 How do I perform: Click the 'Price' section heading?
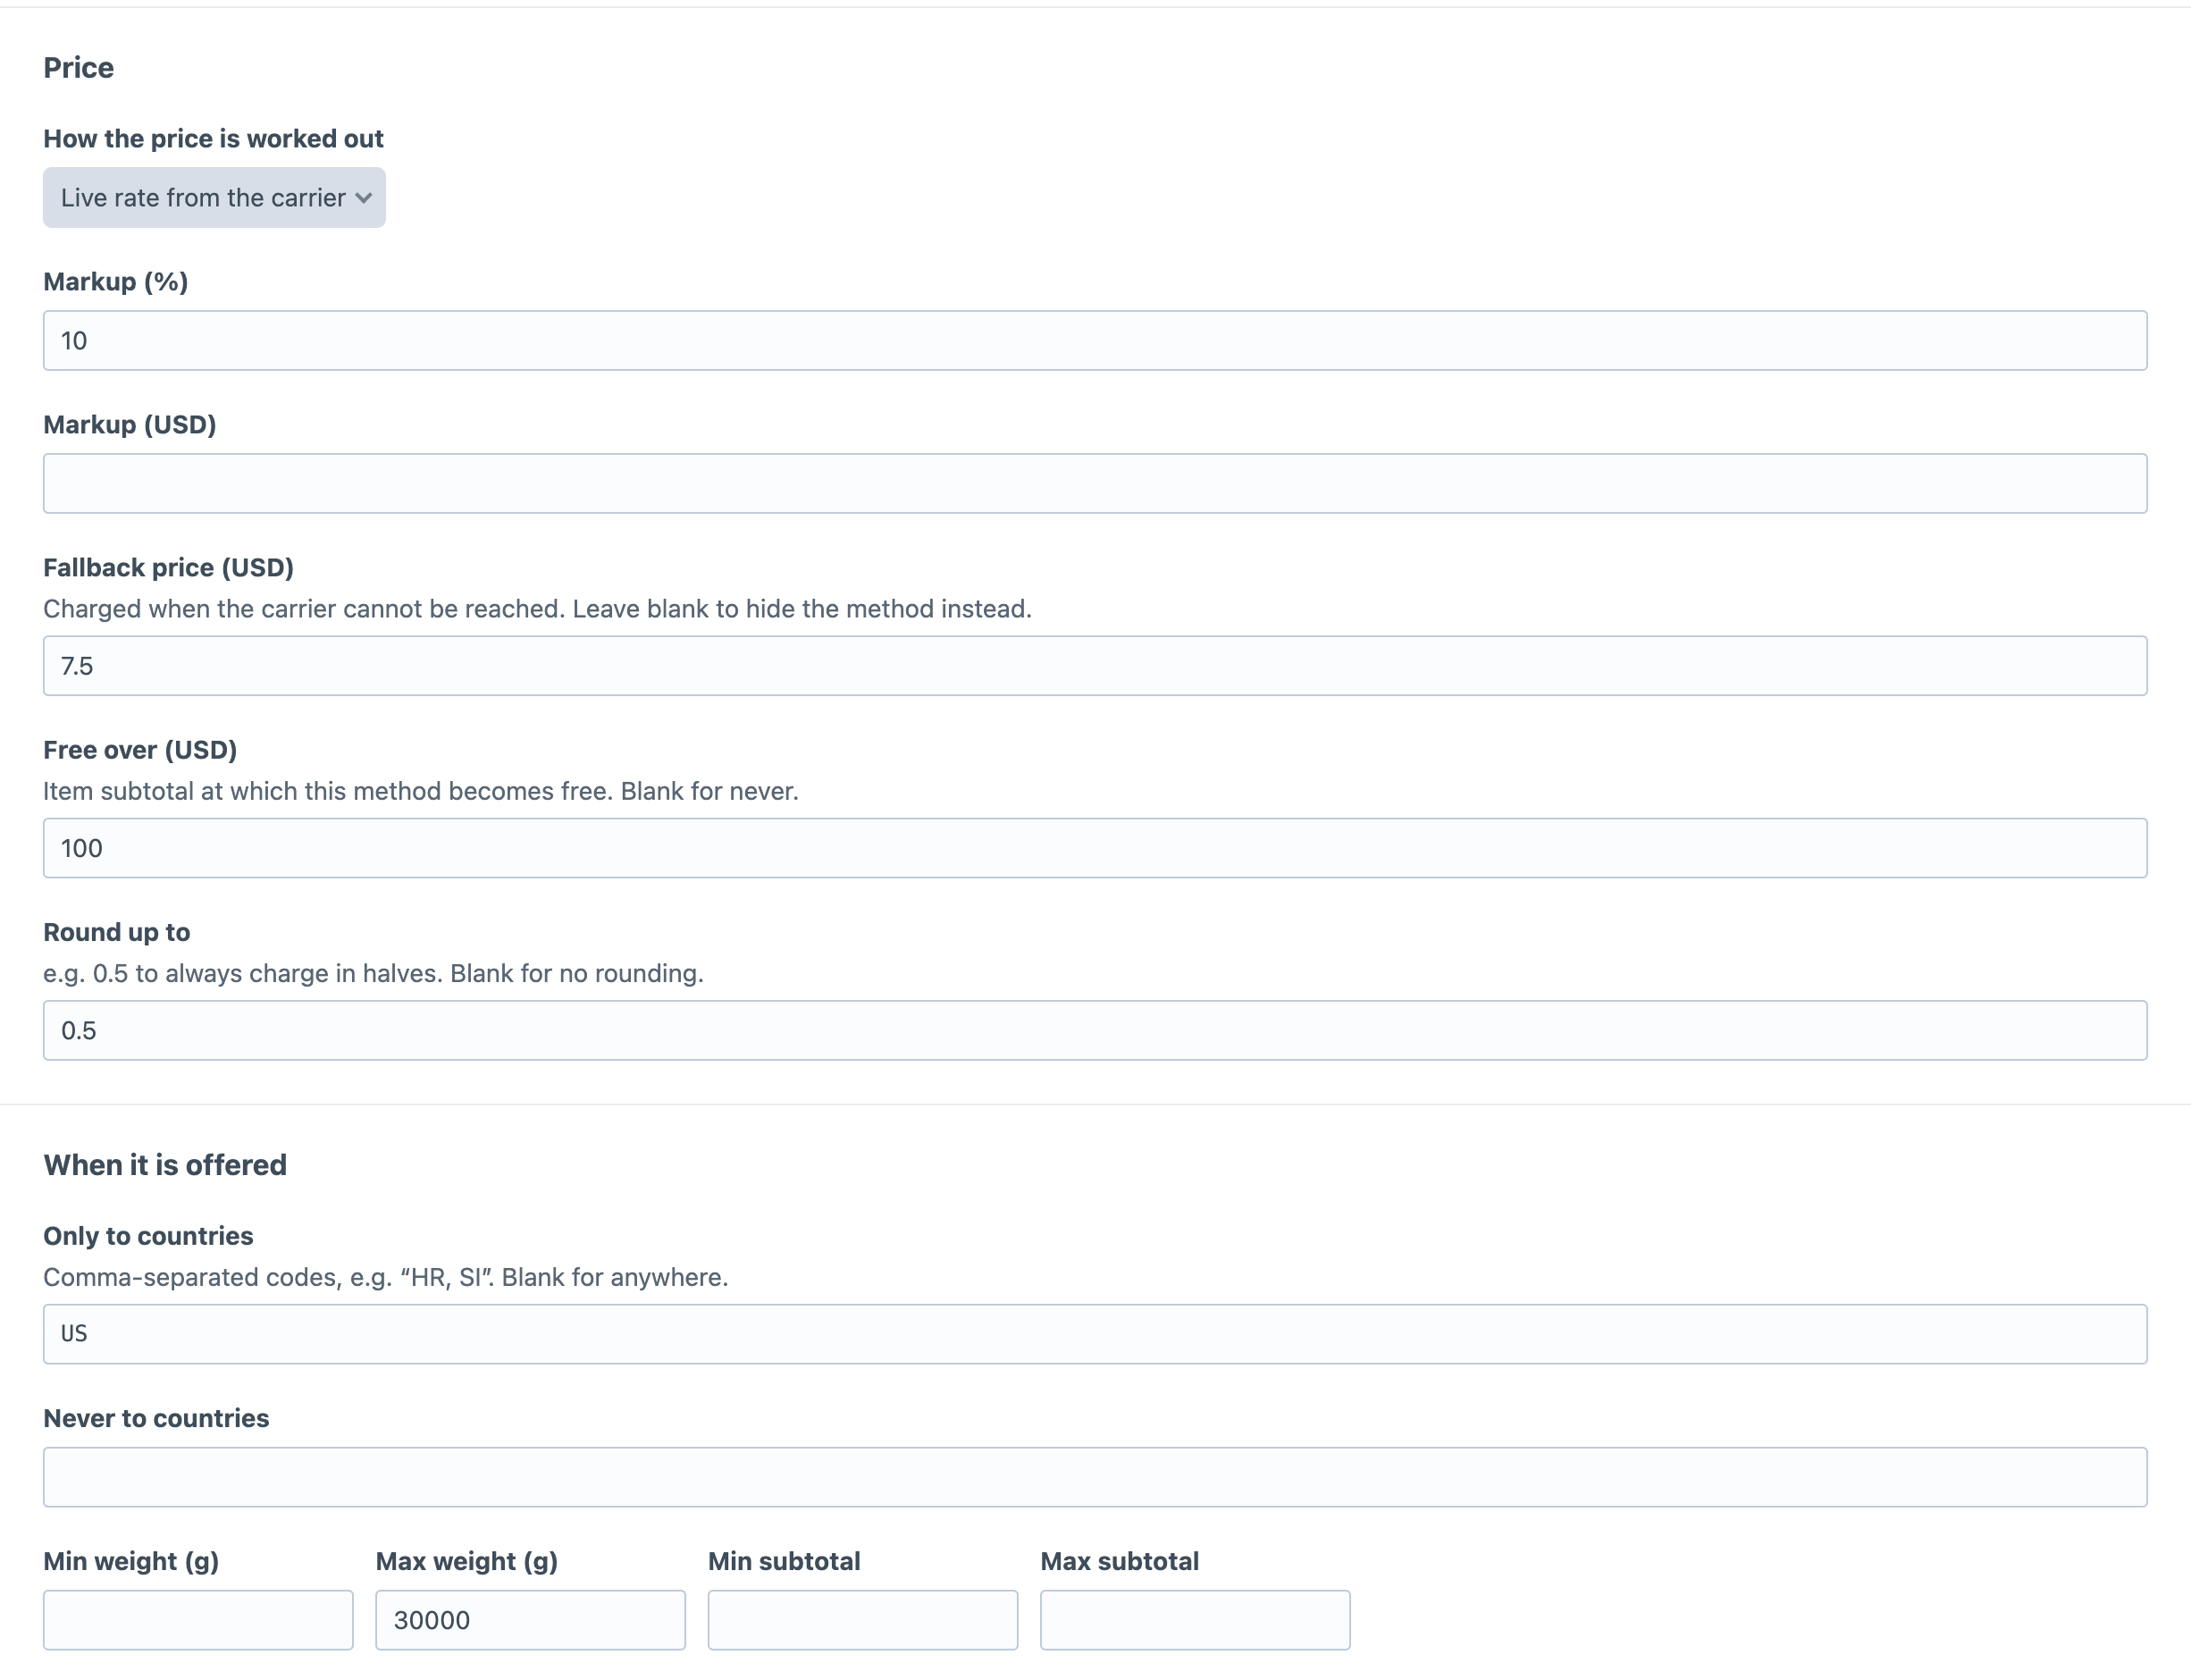click(x=78, y=67)
